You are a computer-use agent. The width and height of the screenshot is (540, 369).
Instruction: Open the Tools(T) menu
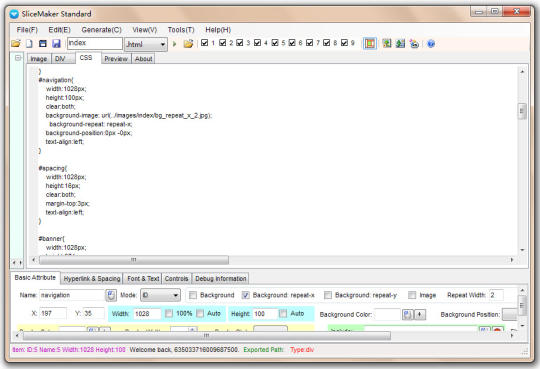click(181, 30)
